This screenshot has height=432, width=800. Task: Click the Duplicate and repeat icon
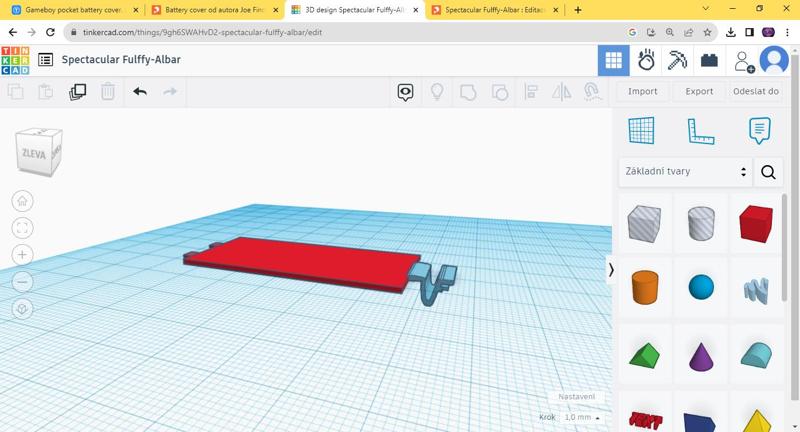tap(77, 92)
